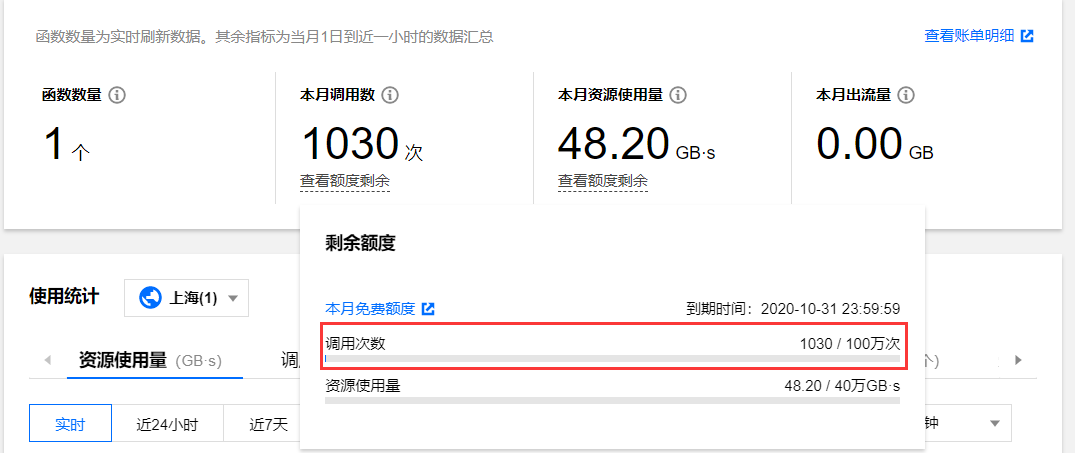Click the 到期时间 2020-10-31 23:59:59 text
Screen dimensions: 1075x453
point(793,308)
